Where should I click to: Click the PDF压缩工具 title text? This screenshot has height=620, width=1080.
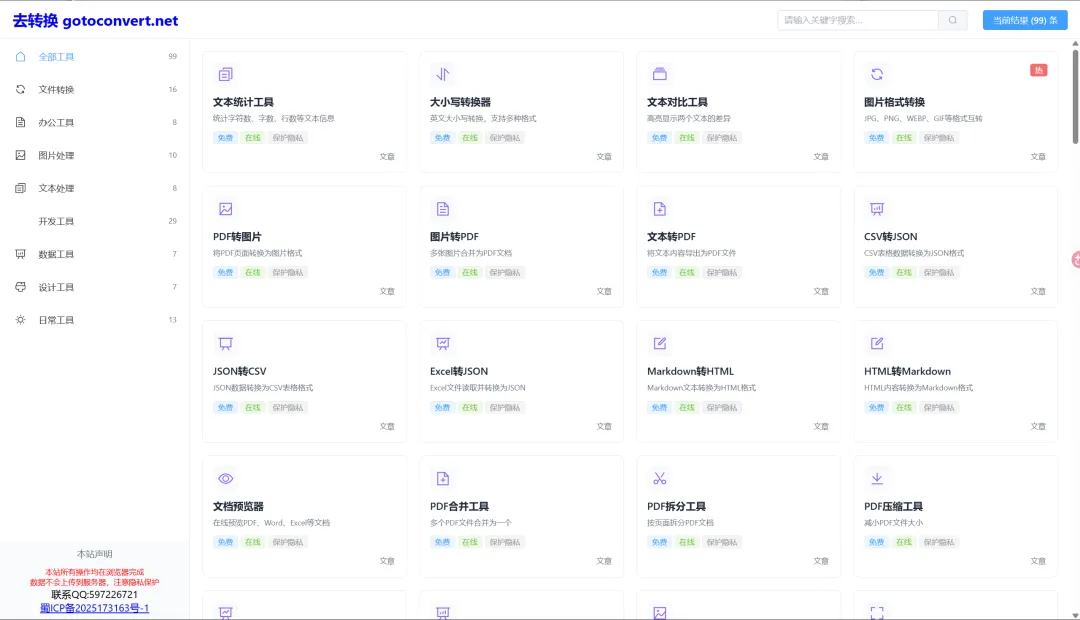point(893,506)
